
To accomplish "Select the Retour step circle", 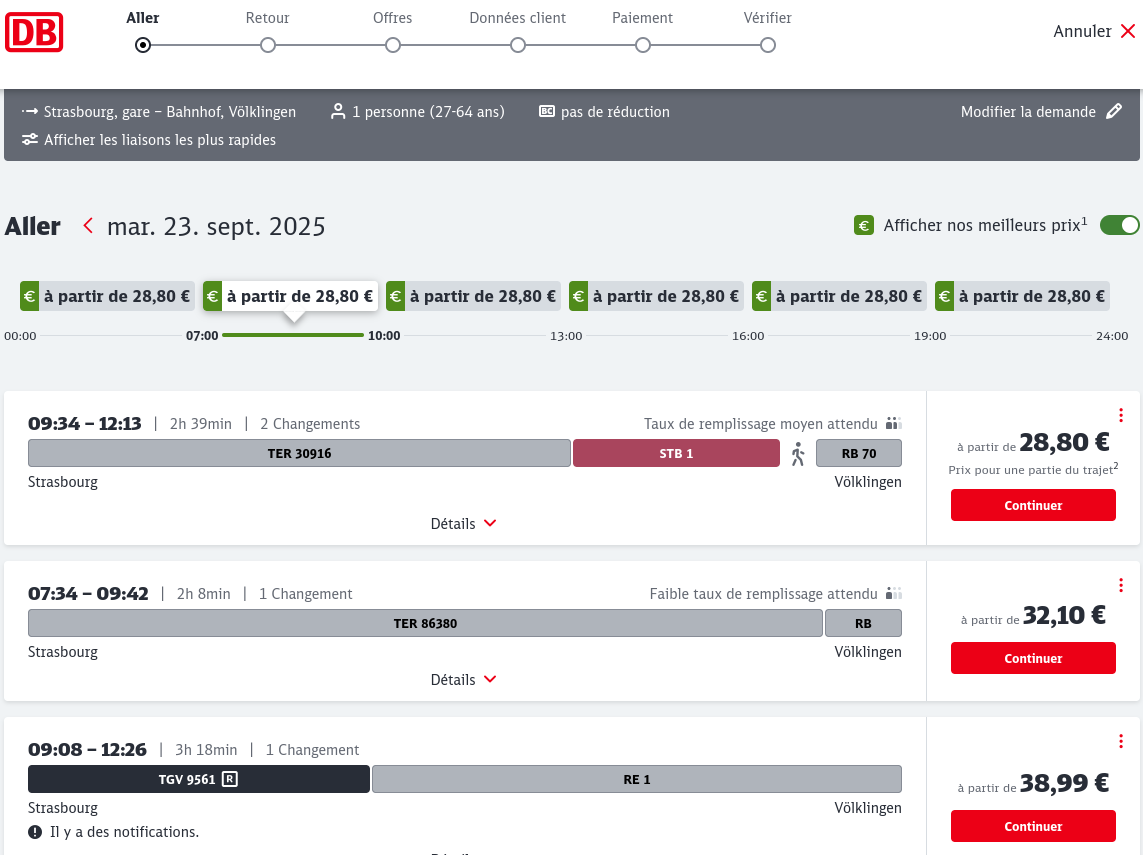I will pyautogui.click(x=268, y=45).
